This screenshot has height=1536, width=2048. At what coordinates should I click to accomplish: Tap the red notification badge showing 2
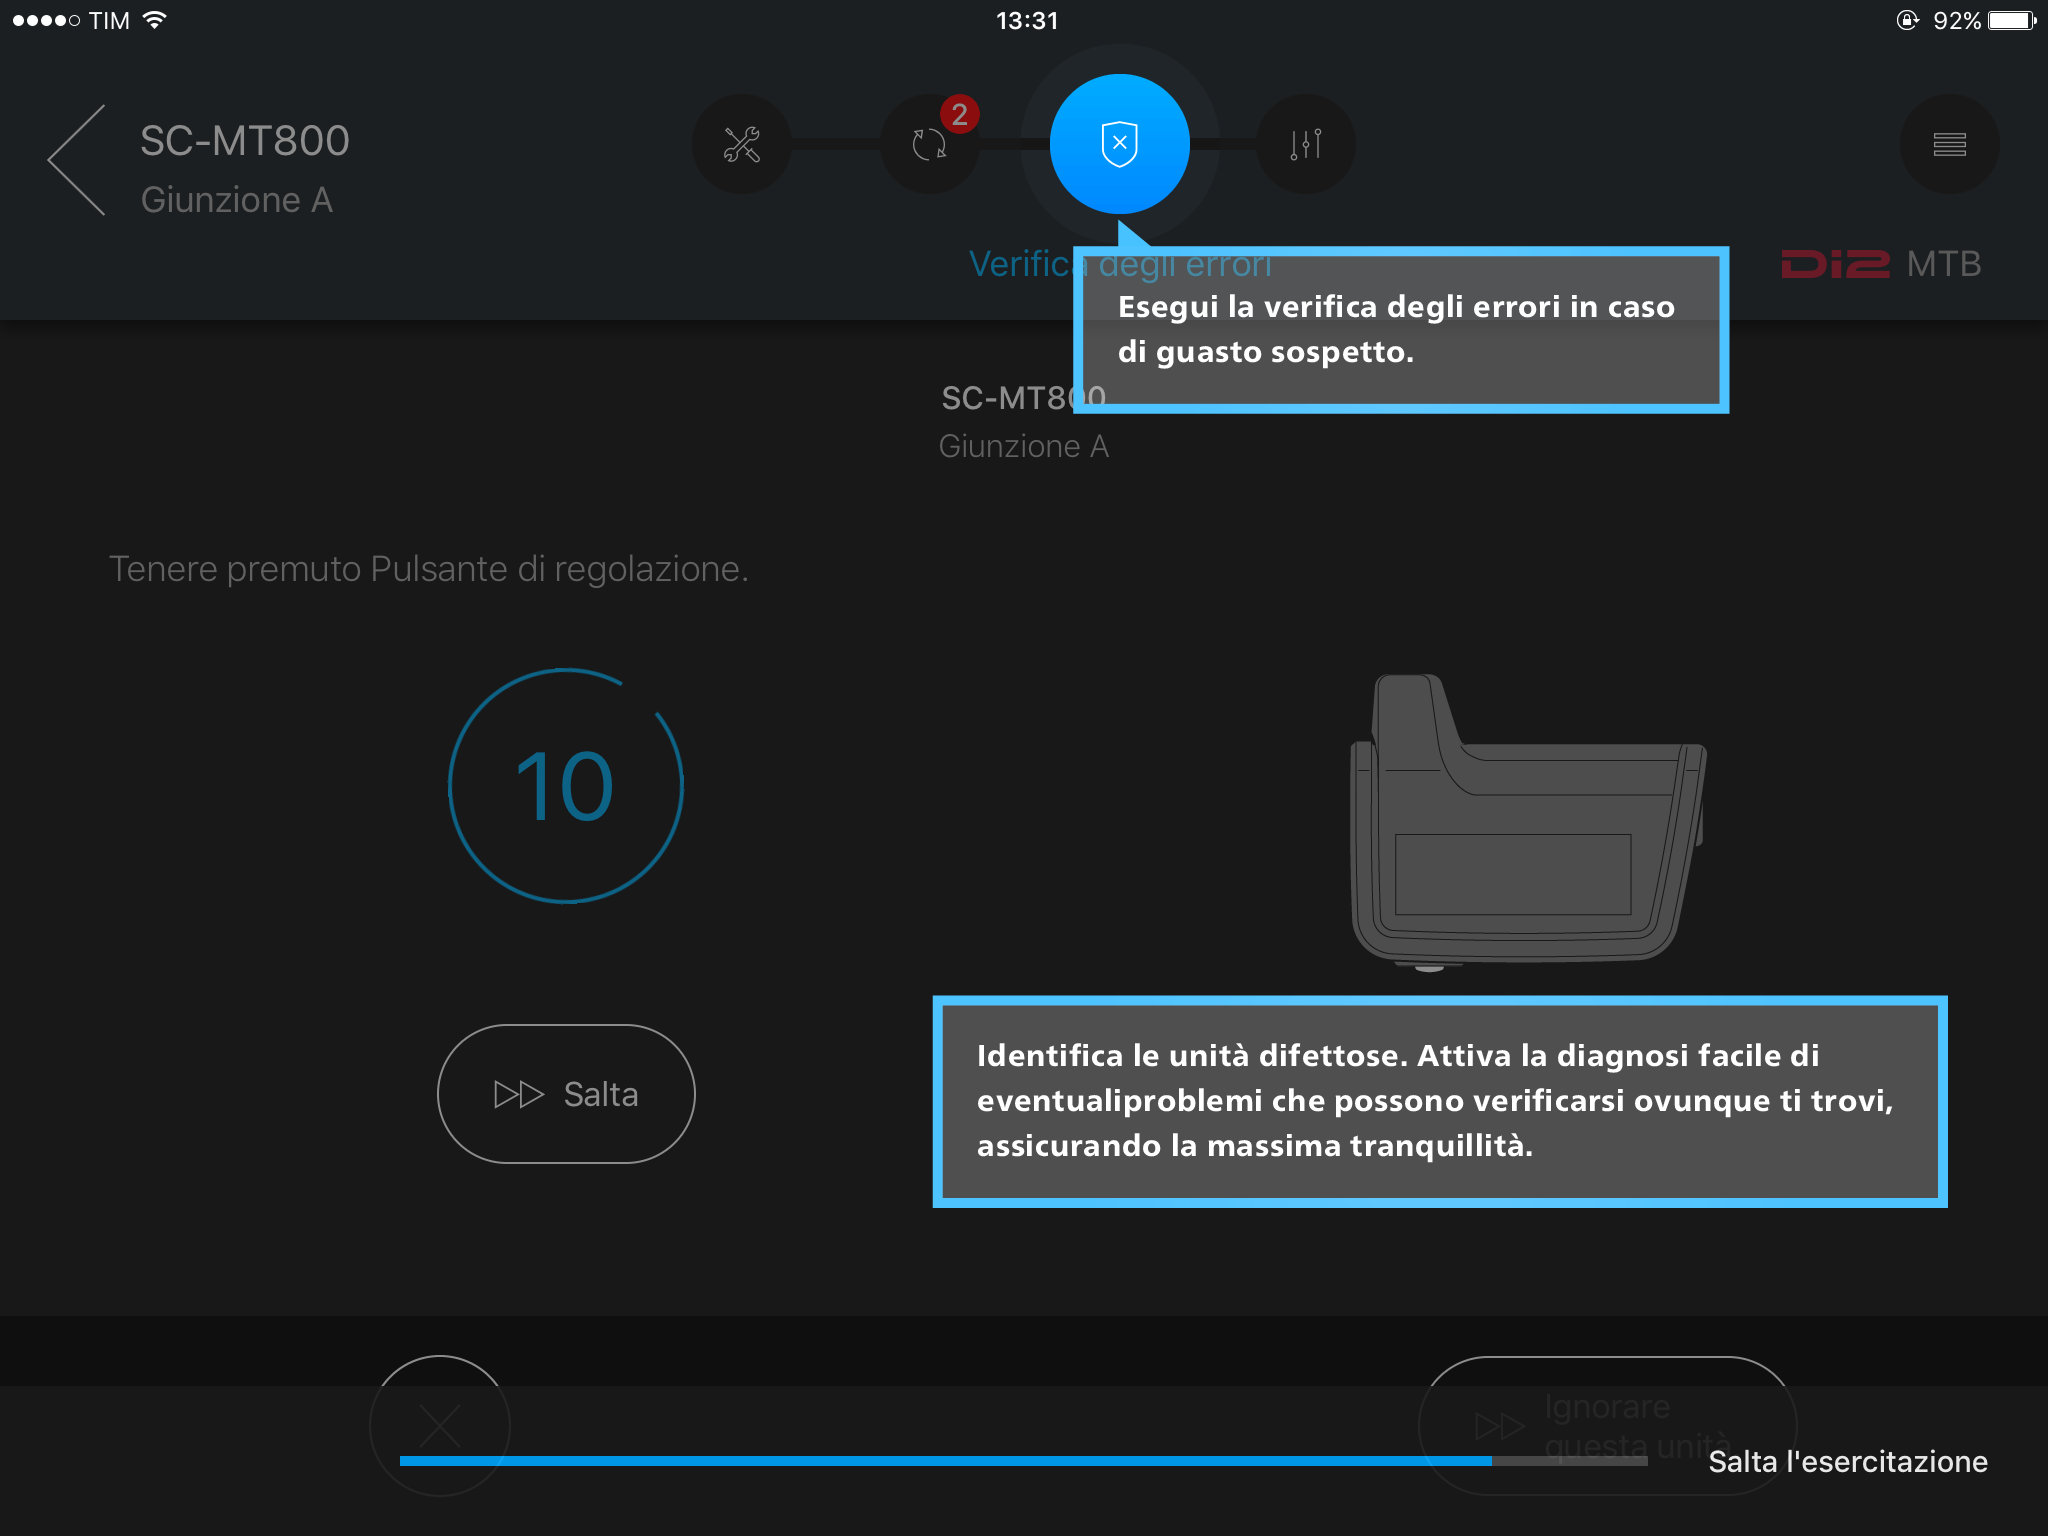coord(960,114)
